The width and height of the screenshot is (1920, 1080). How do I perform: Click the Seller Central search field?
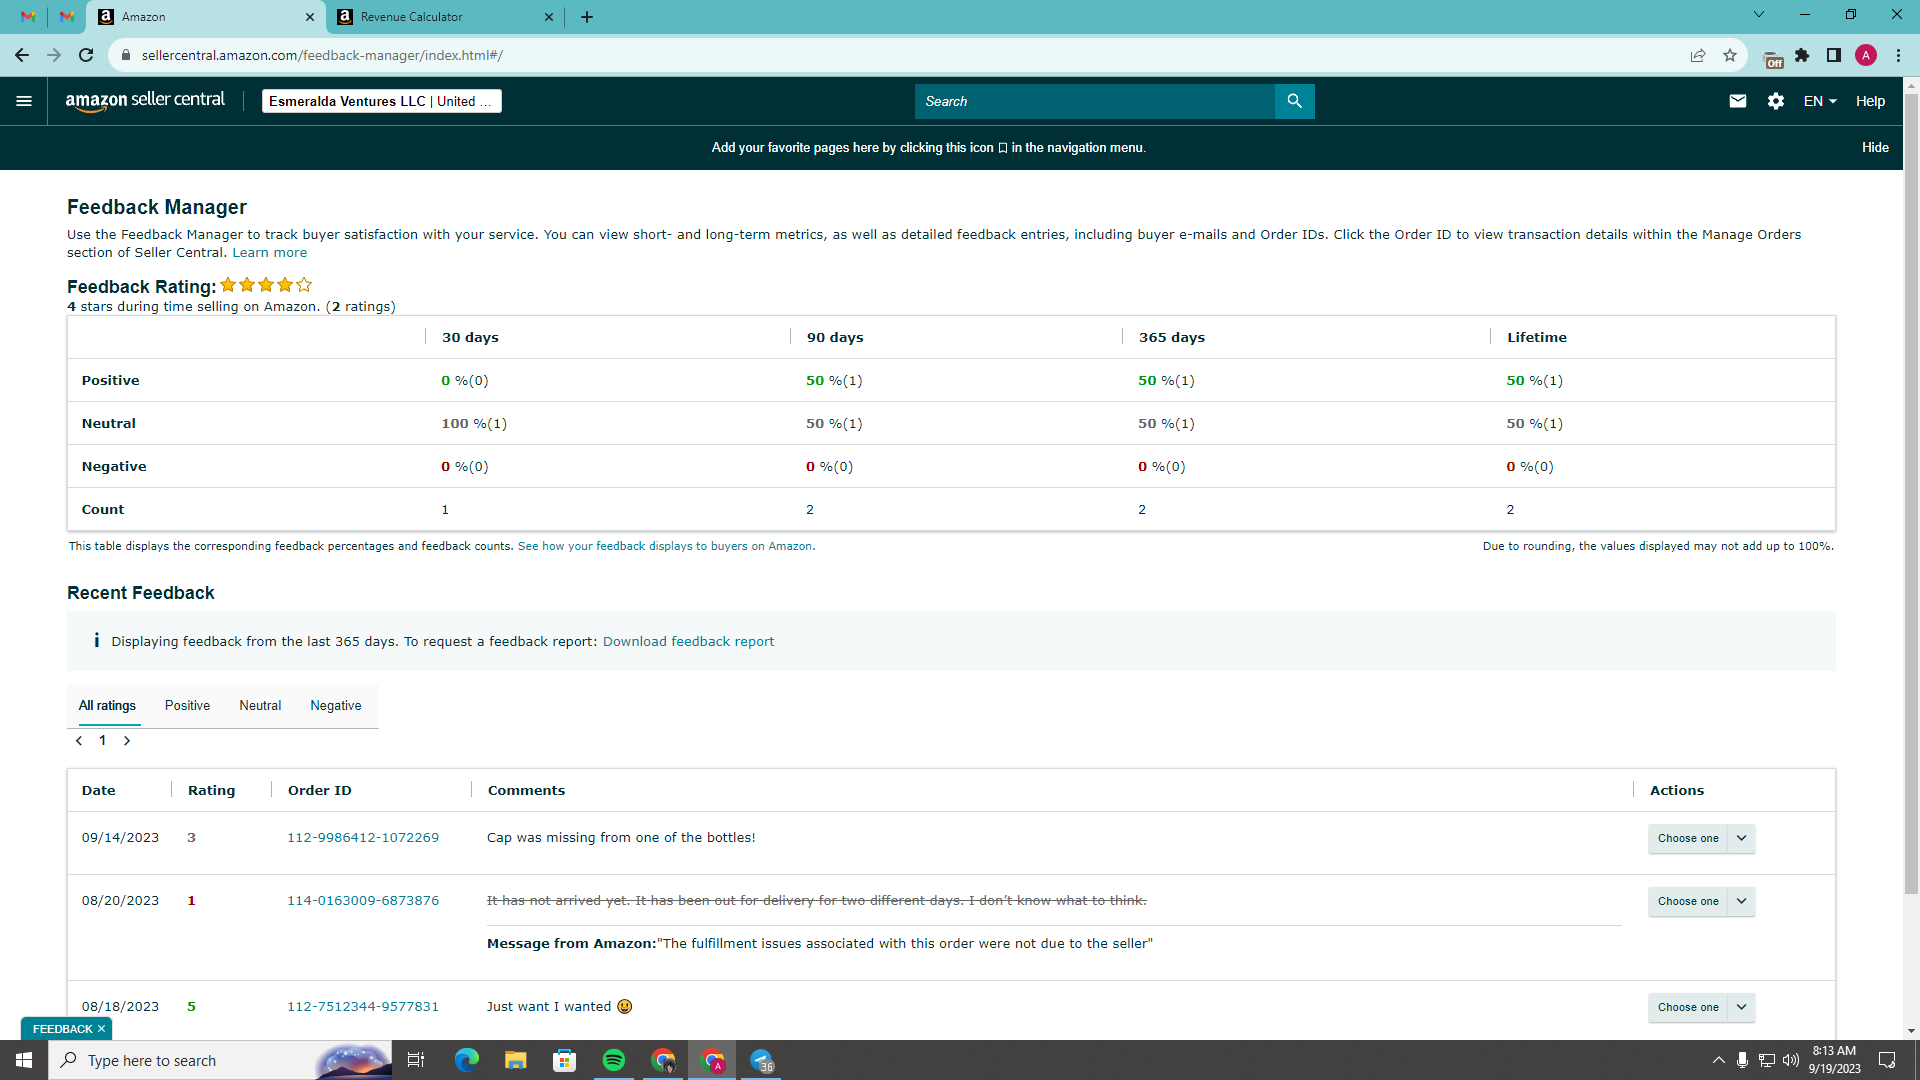pos(1095,101)
